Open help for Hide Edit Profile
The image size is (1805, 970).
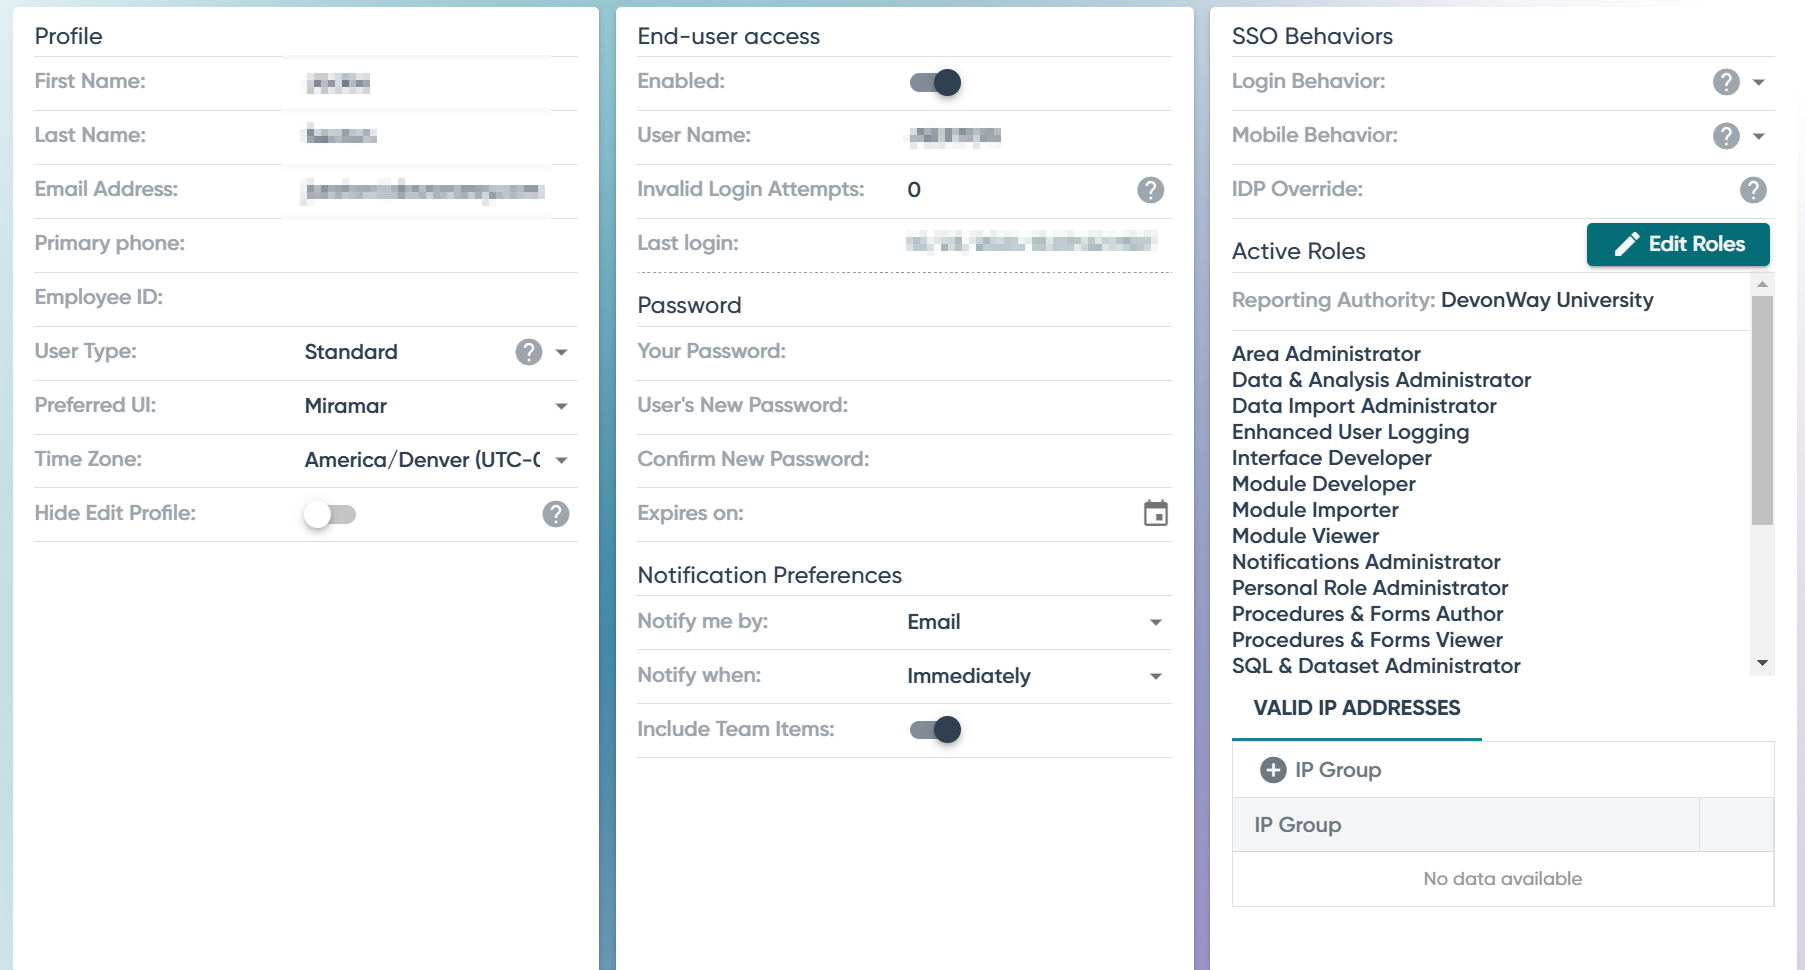(x=556, y=514)
